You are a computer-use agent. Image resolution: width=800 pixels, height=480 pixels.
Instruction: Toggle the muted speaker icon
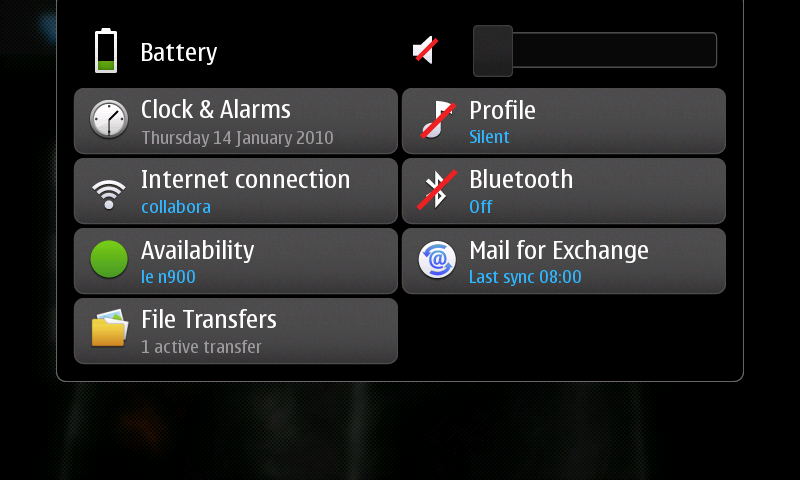426,50
